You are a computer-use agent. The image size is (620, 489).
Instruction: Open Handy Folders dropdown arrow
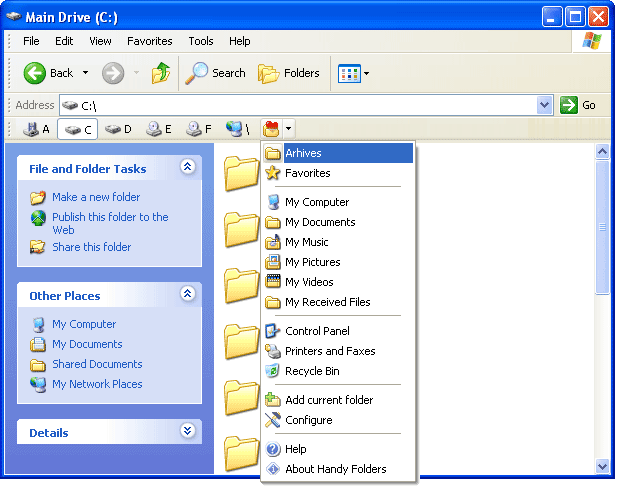[288, 128]
